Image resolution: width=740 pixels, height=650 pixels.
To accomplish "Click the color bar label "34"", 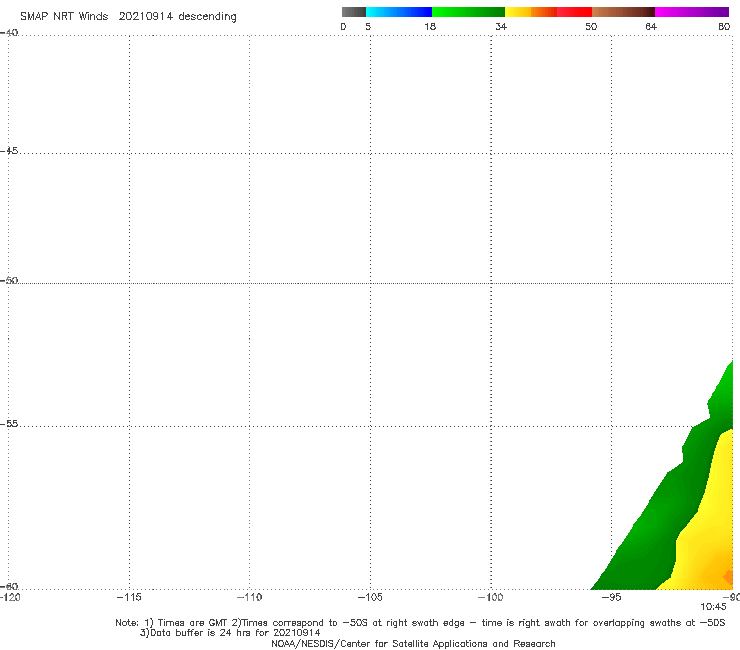I will click(x=501, y=26).
